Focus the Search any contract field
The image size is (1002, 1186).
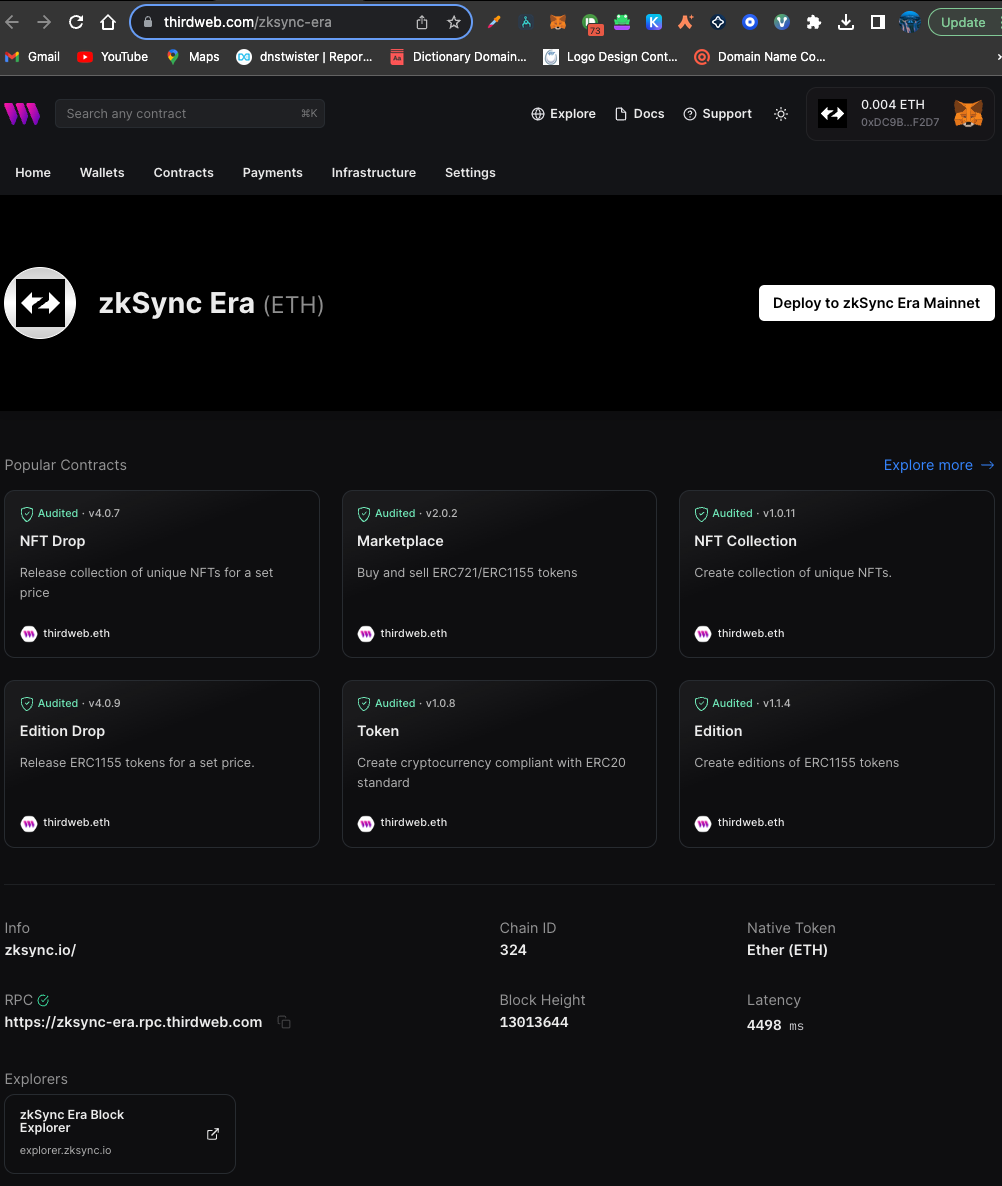coord(190,113)
